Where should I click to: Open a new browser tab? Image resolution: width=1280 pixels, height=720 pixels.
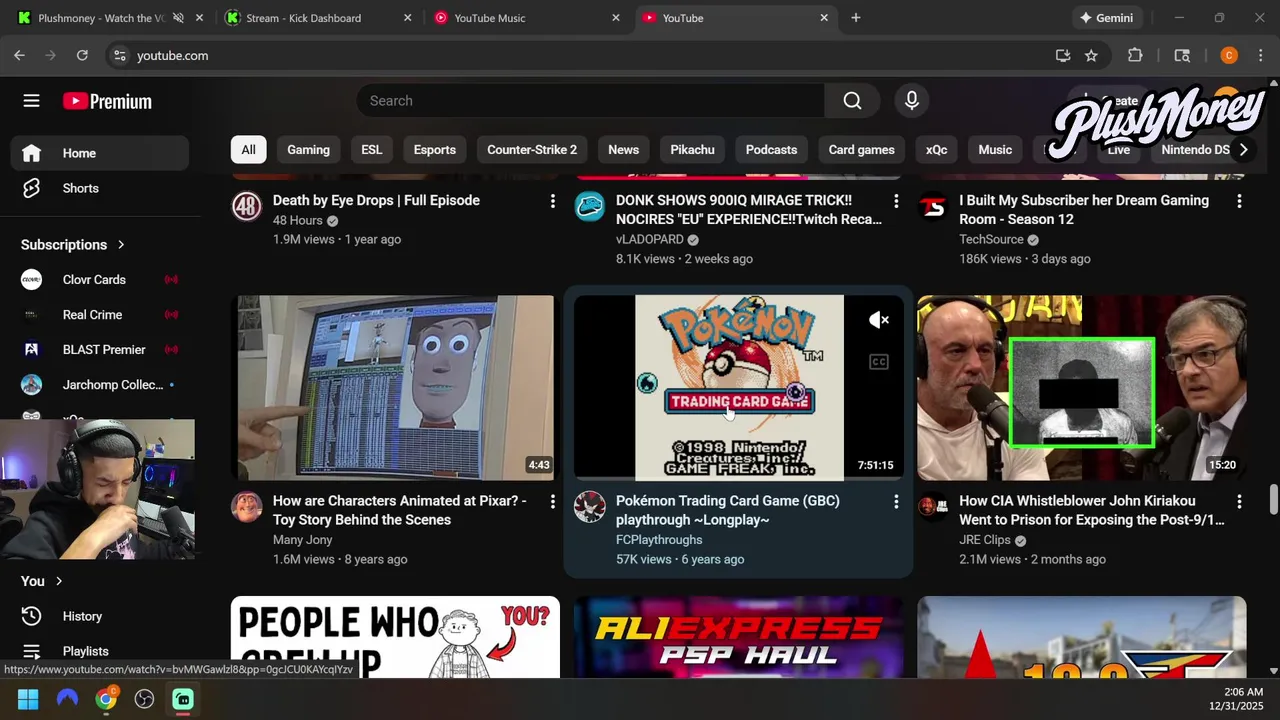tap(855, 18)
